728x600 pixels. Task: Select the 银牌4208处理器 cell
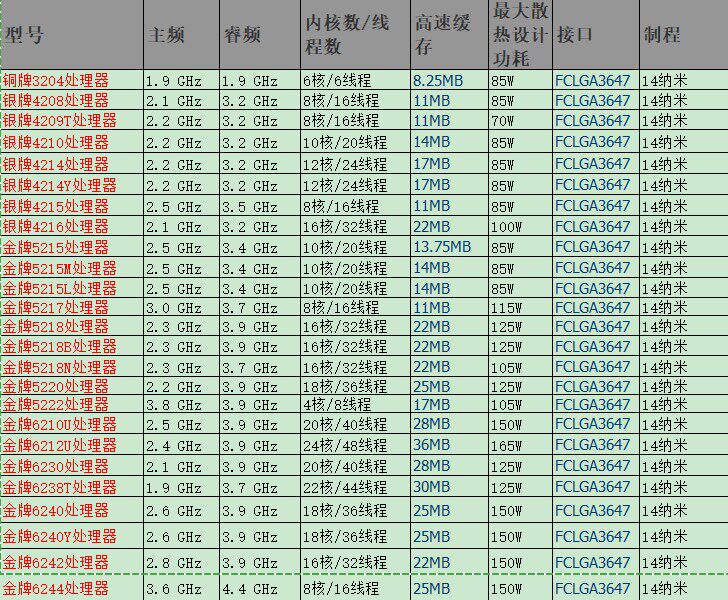click(72, 100)
